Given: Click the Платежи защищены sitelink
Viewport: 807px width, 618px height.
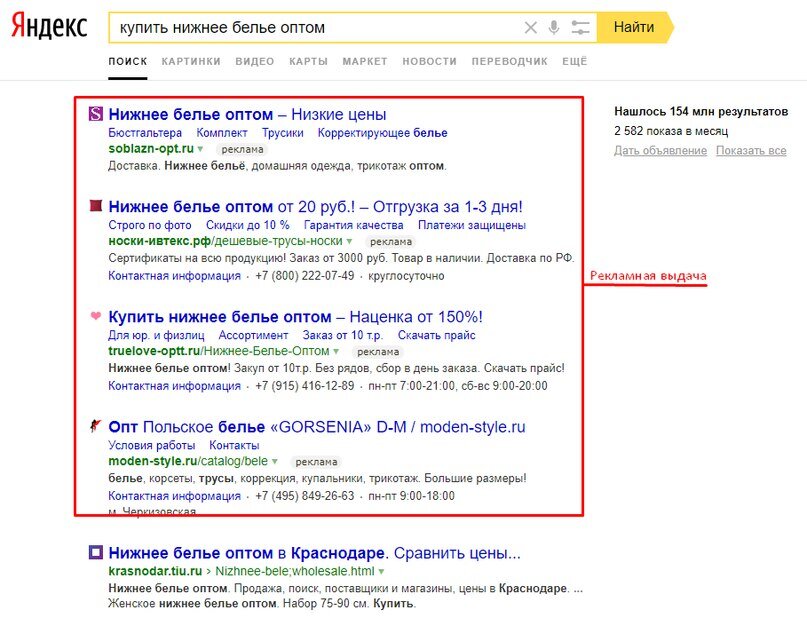Looking at the screenshot, I should click(x=472, y=225).
